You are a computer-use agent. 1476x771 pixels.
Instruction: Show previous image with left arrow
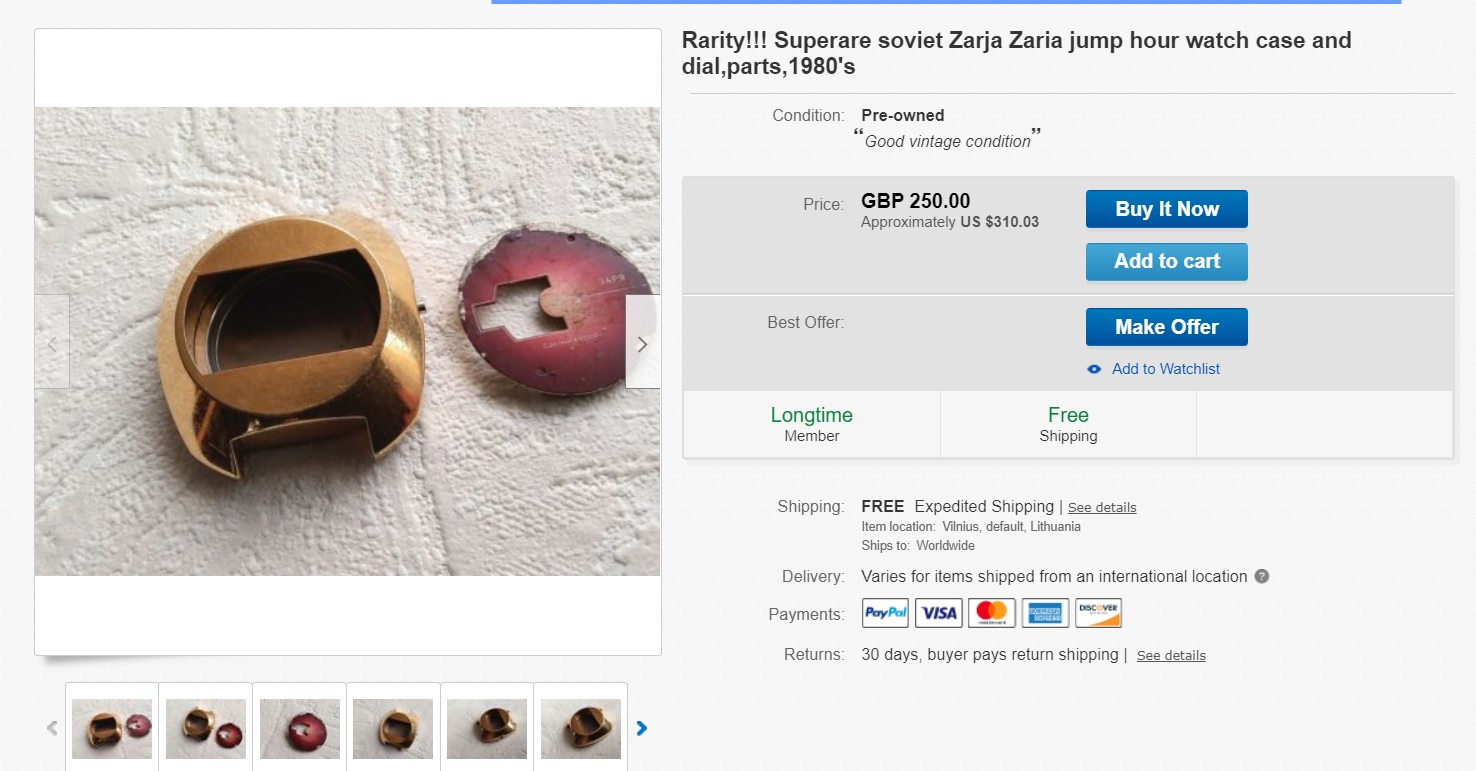(52, 342)
